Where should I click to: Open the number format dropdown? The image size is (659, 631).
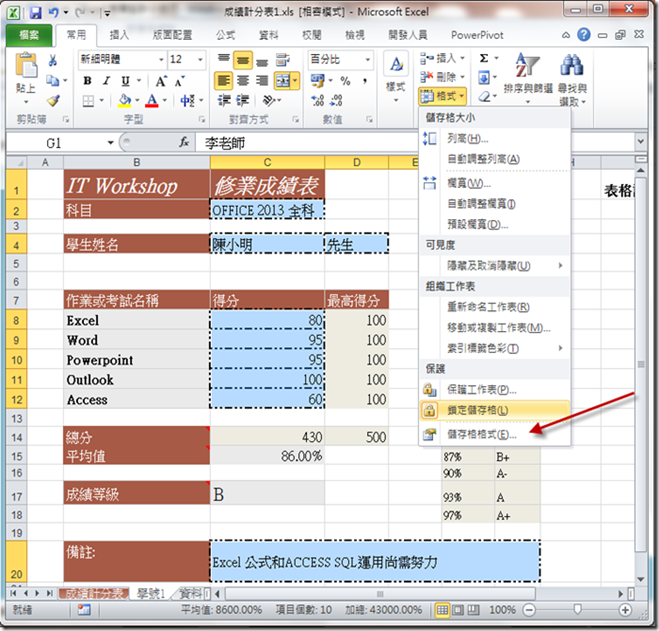tap(367, 60)
